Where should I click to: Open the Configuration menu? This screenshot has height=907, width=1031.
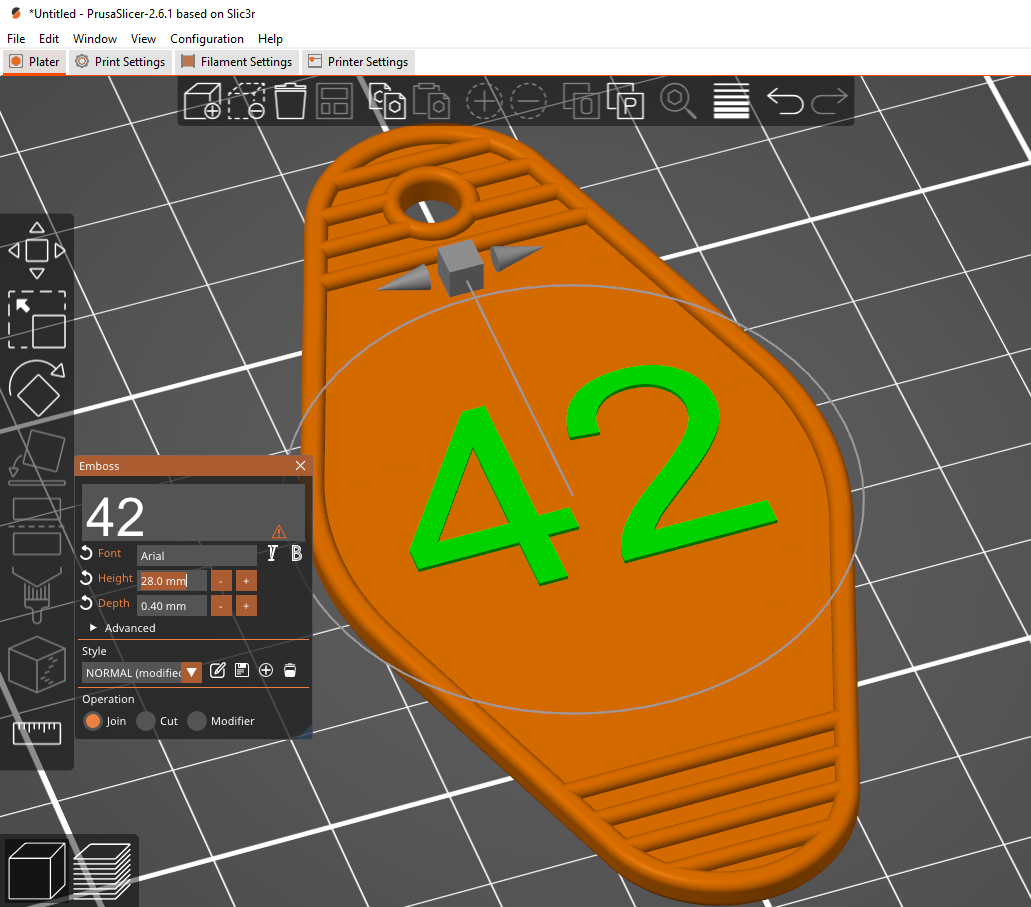pyautogui.click(x=206, y=39)
